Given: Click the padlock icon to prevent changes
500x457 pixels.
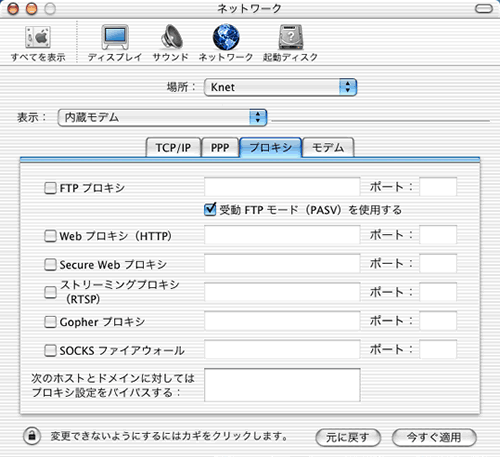Looking at the screenshot, I should 32,436.
